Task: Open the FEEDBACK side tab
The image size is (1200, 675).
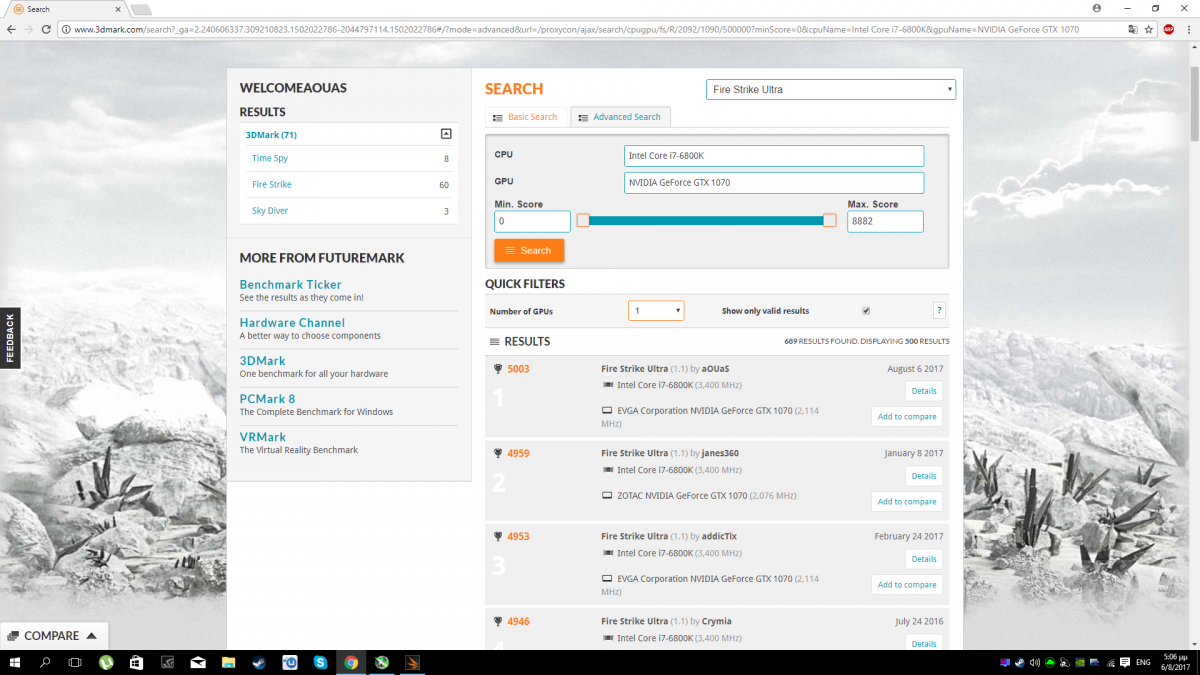Action: 10,337
